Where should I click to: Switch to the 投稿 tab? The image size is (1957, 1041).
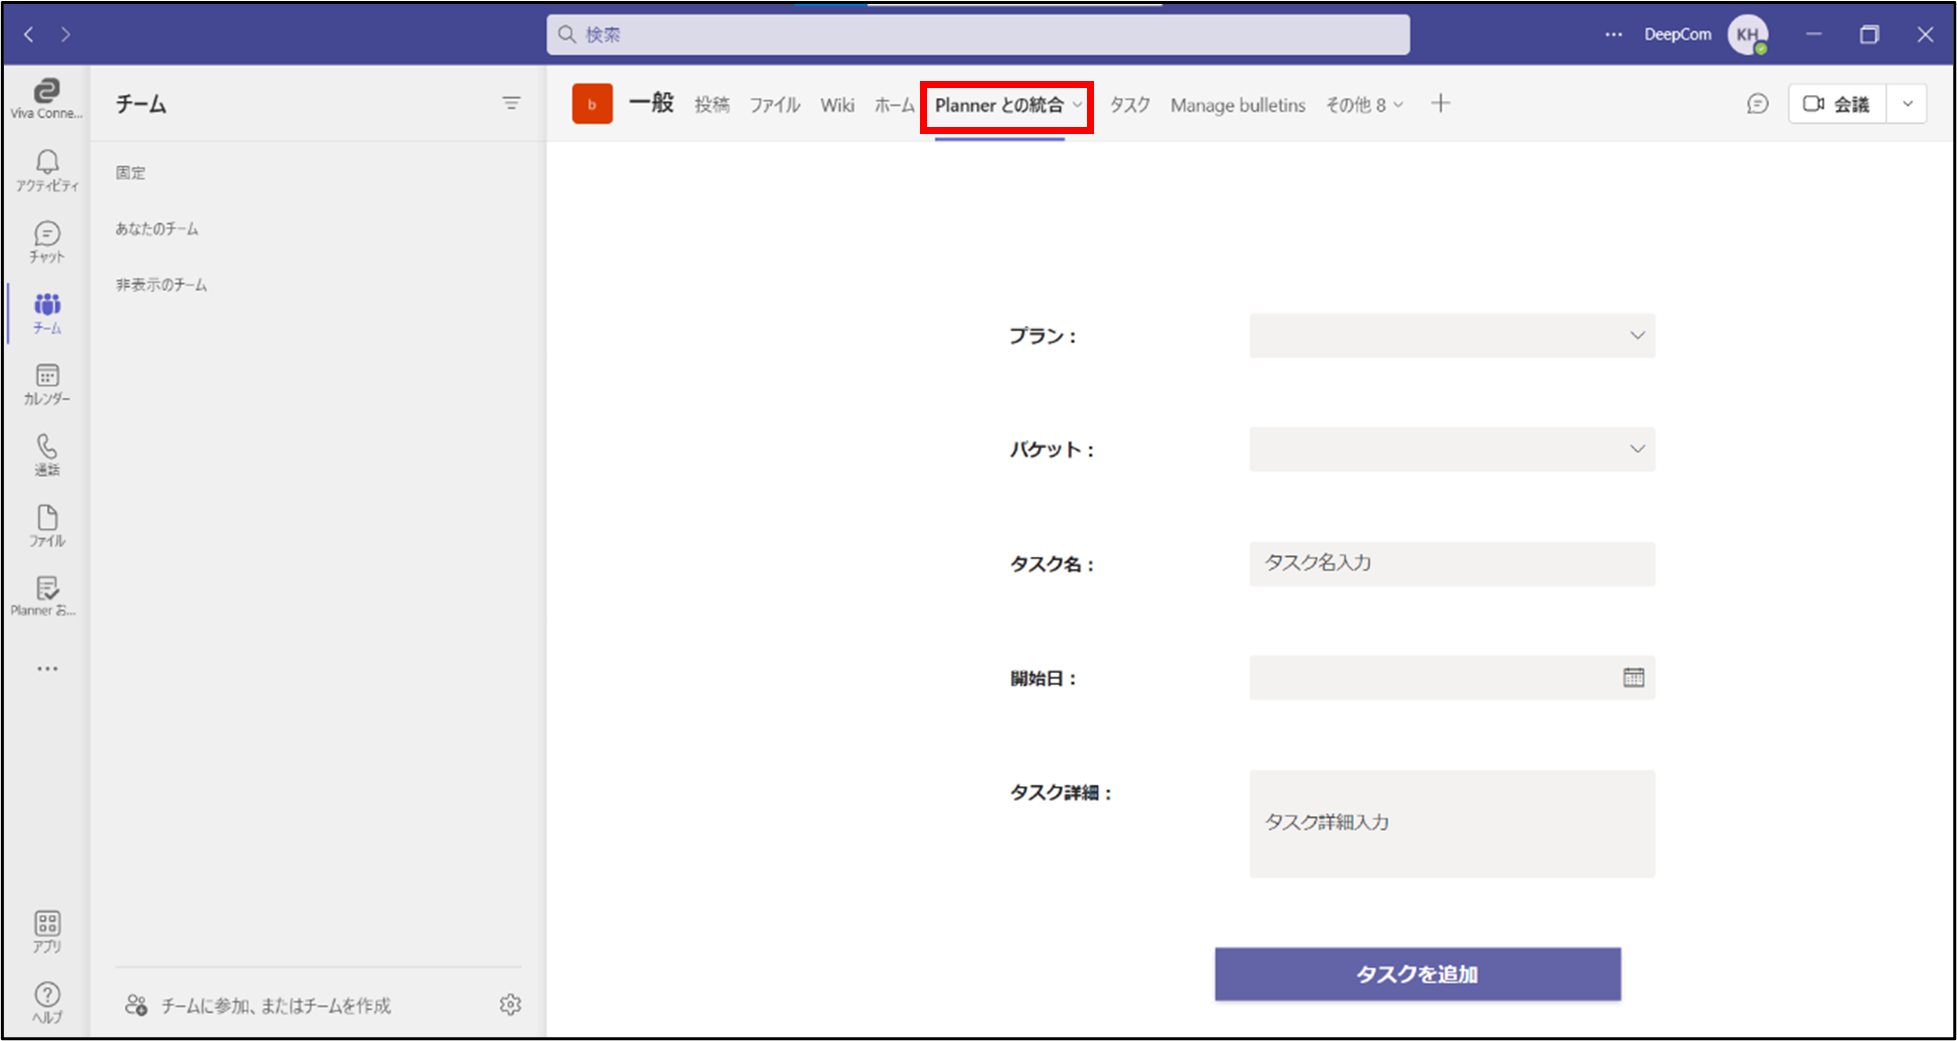point(712,105)
